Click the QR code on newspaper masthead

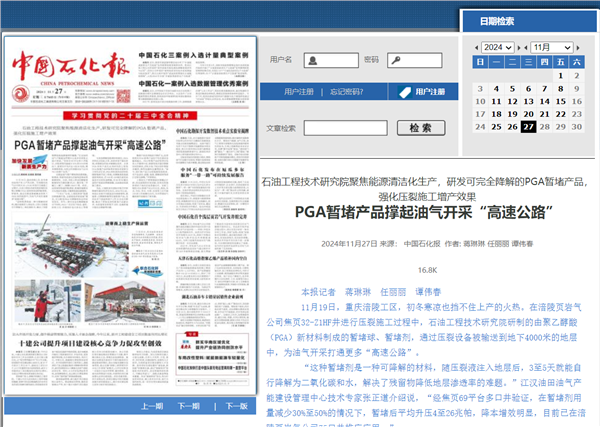123,96
